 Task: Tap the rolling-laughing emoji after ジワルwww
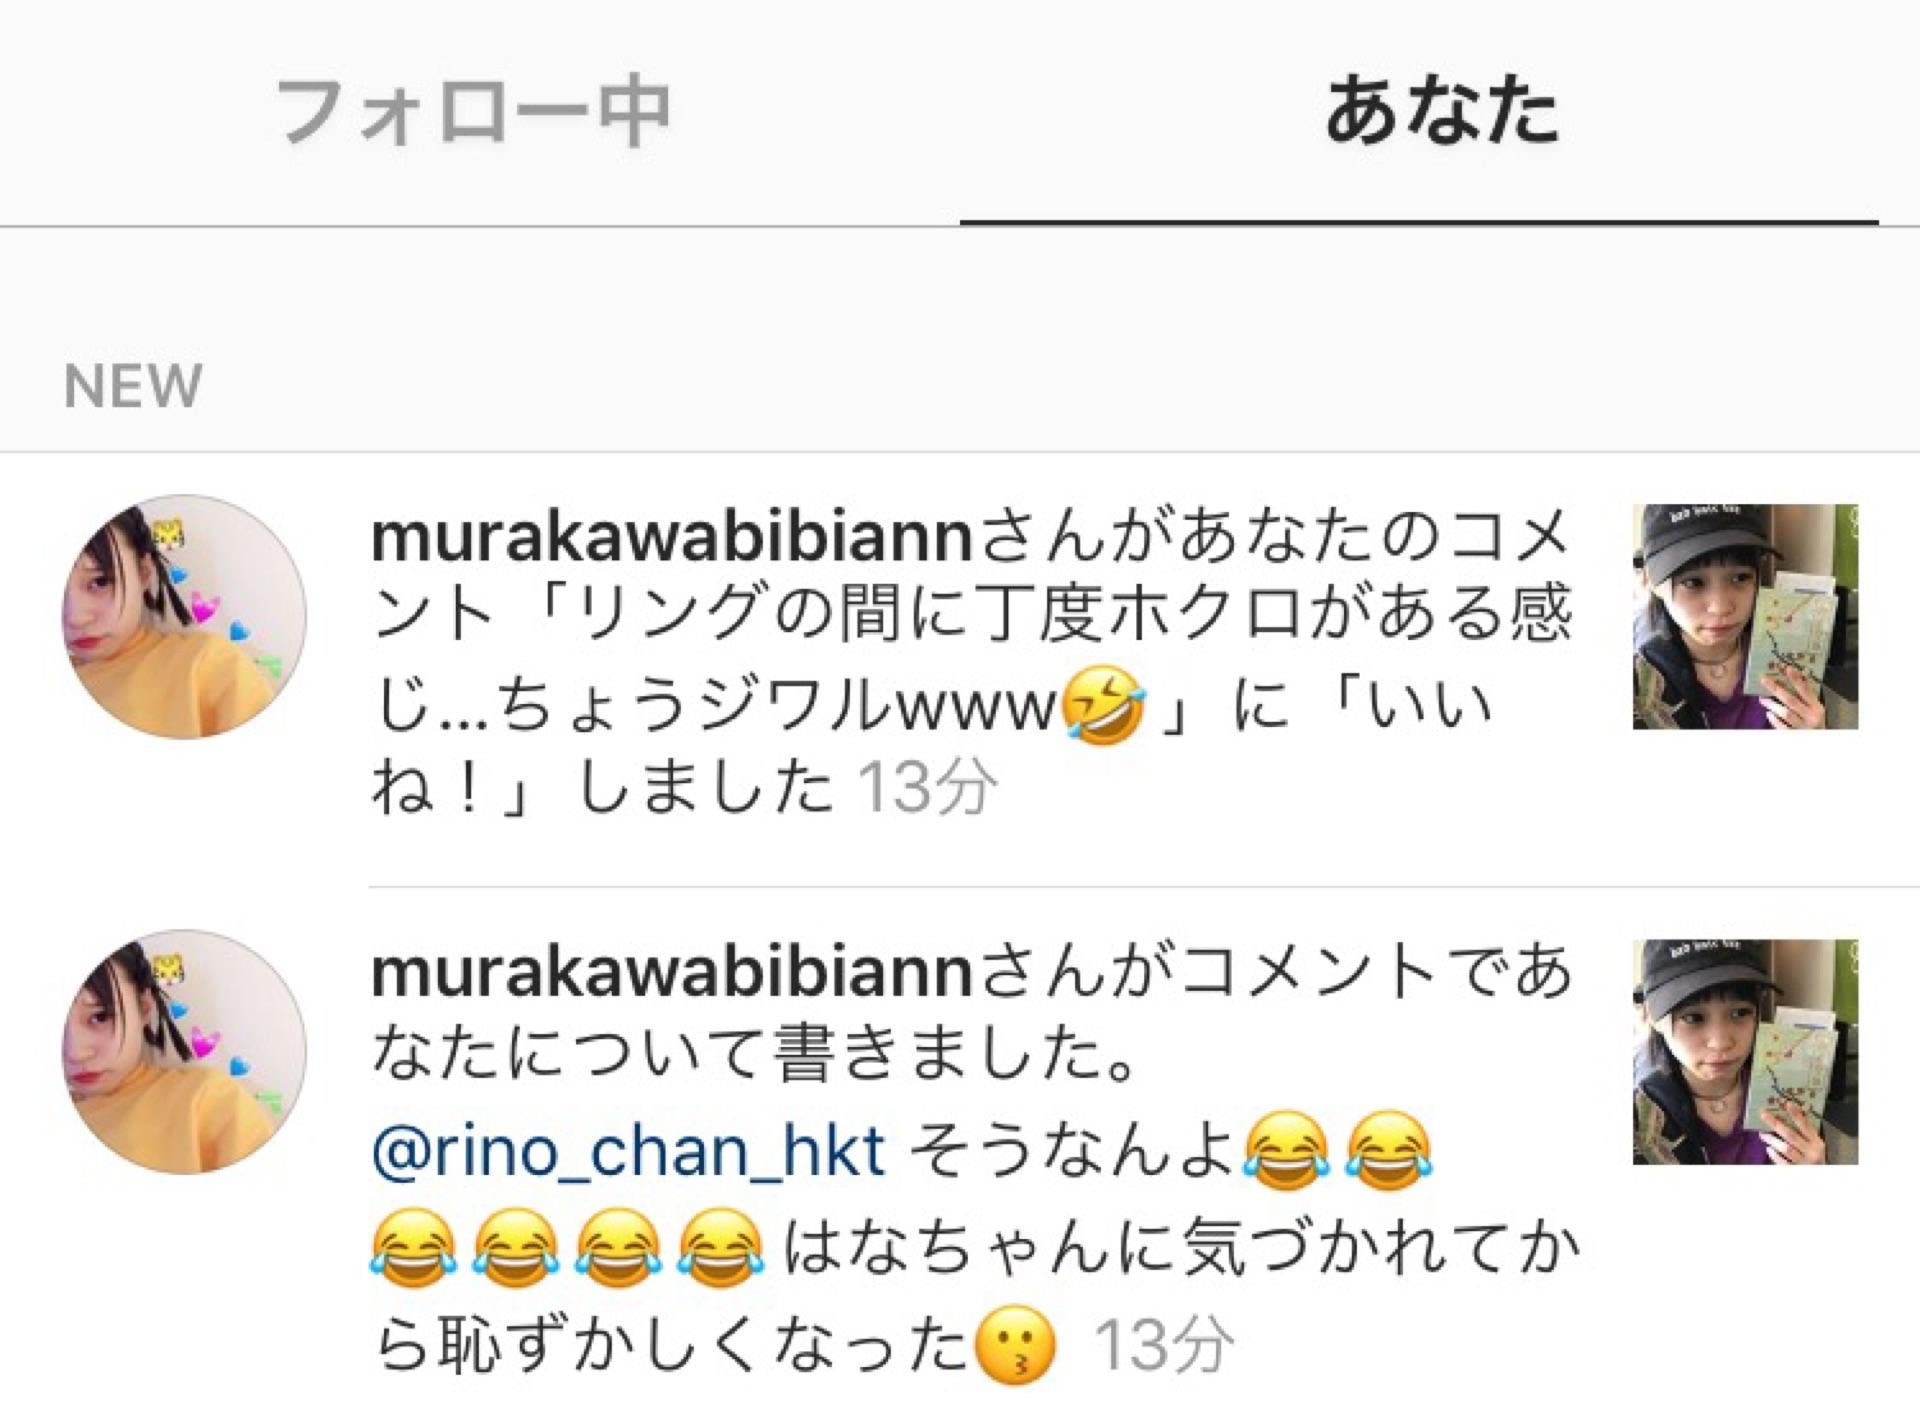point(1103,706)
